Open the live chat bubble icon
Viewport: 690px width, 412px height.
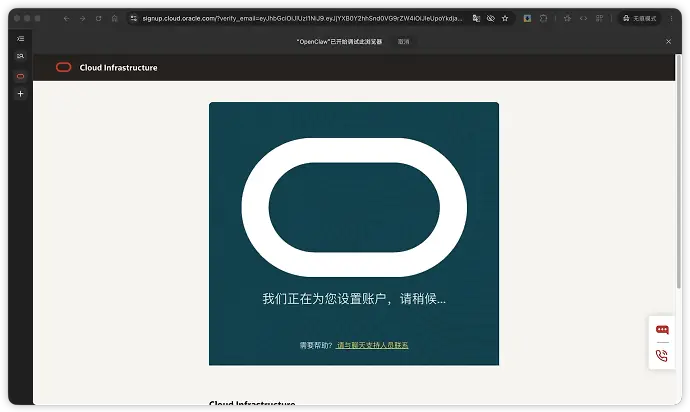pyautogui.click(x=662, y=330)
